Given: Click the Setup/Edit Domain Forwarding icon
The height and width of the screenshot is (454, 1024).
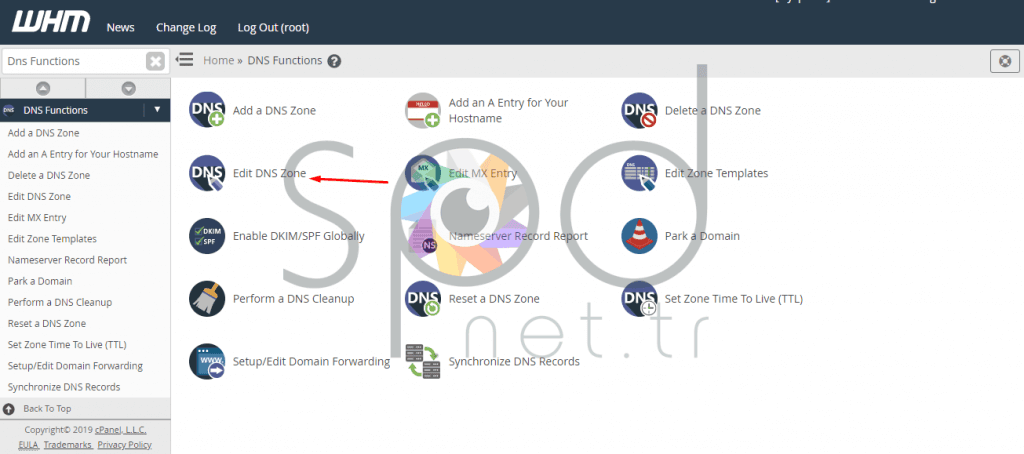Looking at the screenshot, I should [x=207, y=361].
